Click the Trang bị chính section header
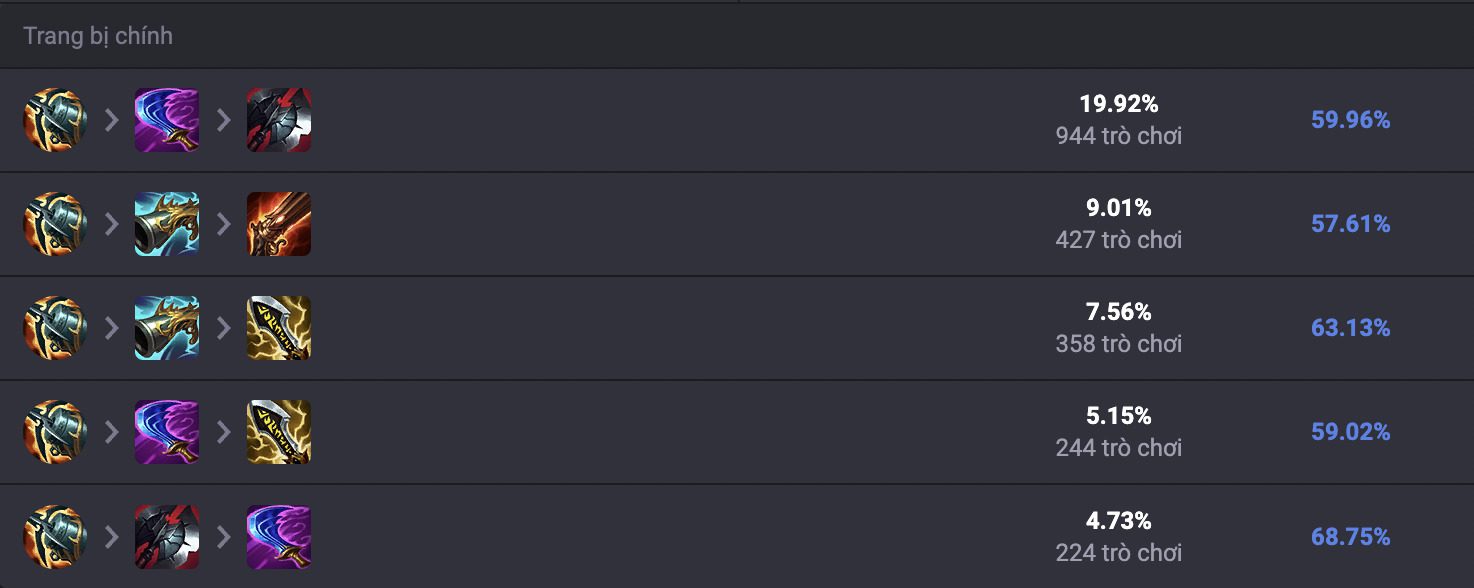Screen dimensions: 1474x588 click(98, 36)
